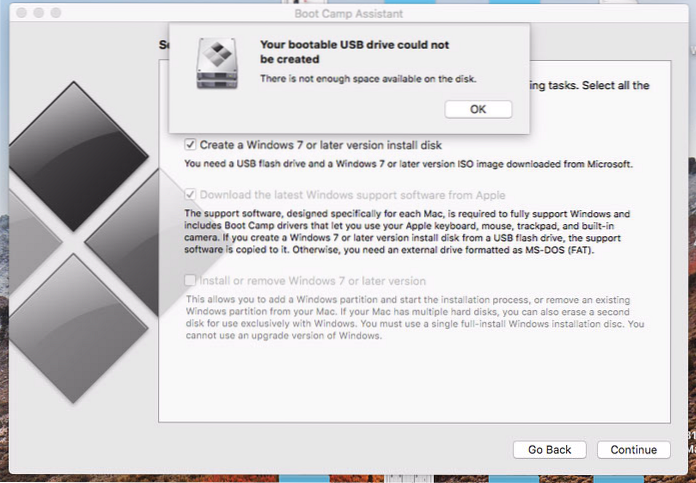The image size is (696, 483).
Task: Click 'Your bootable USB drive could not be created' heading
Action: (x=354, y=52)
